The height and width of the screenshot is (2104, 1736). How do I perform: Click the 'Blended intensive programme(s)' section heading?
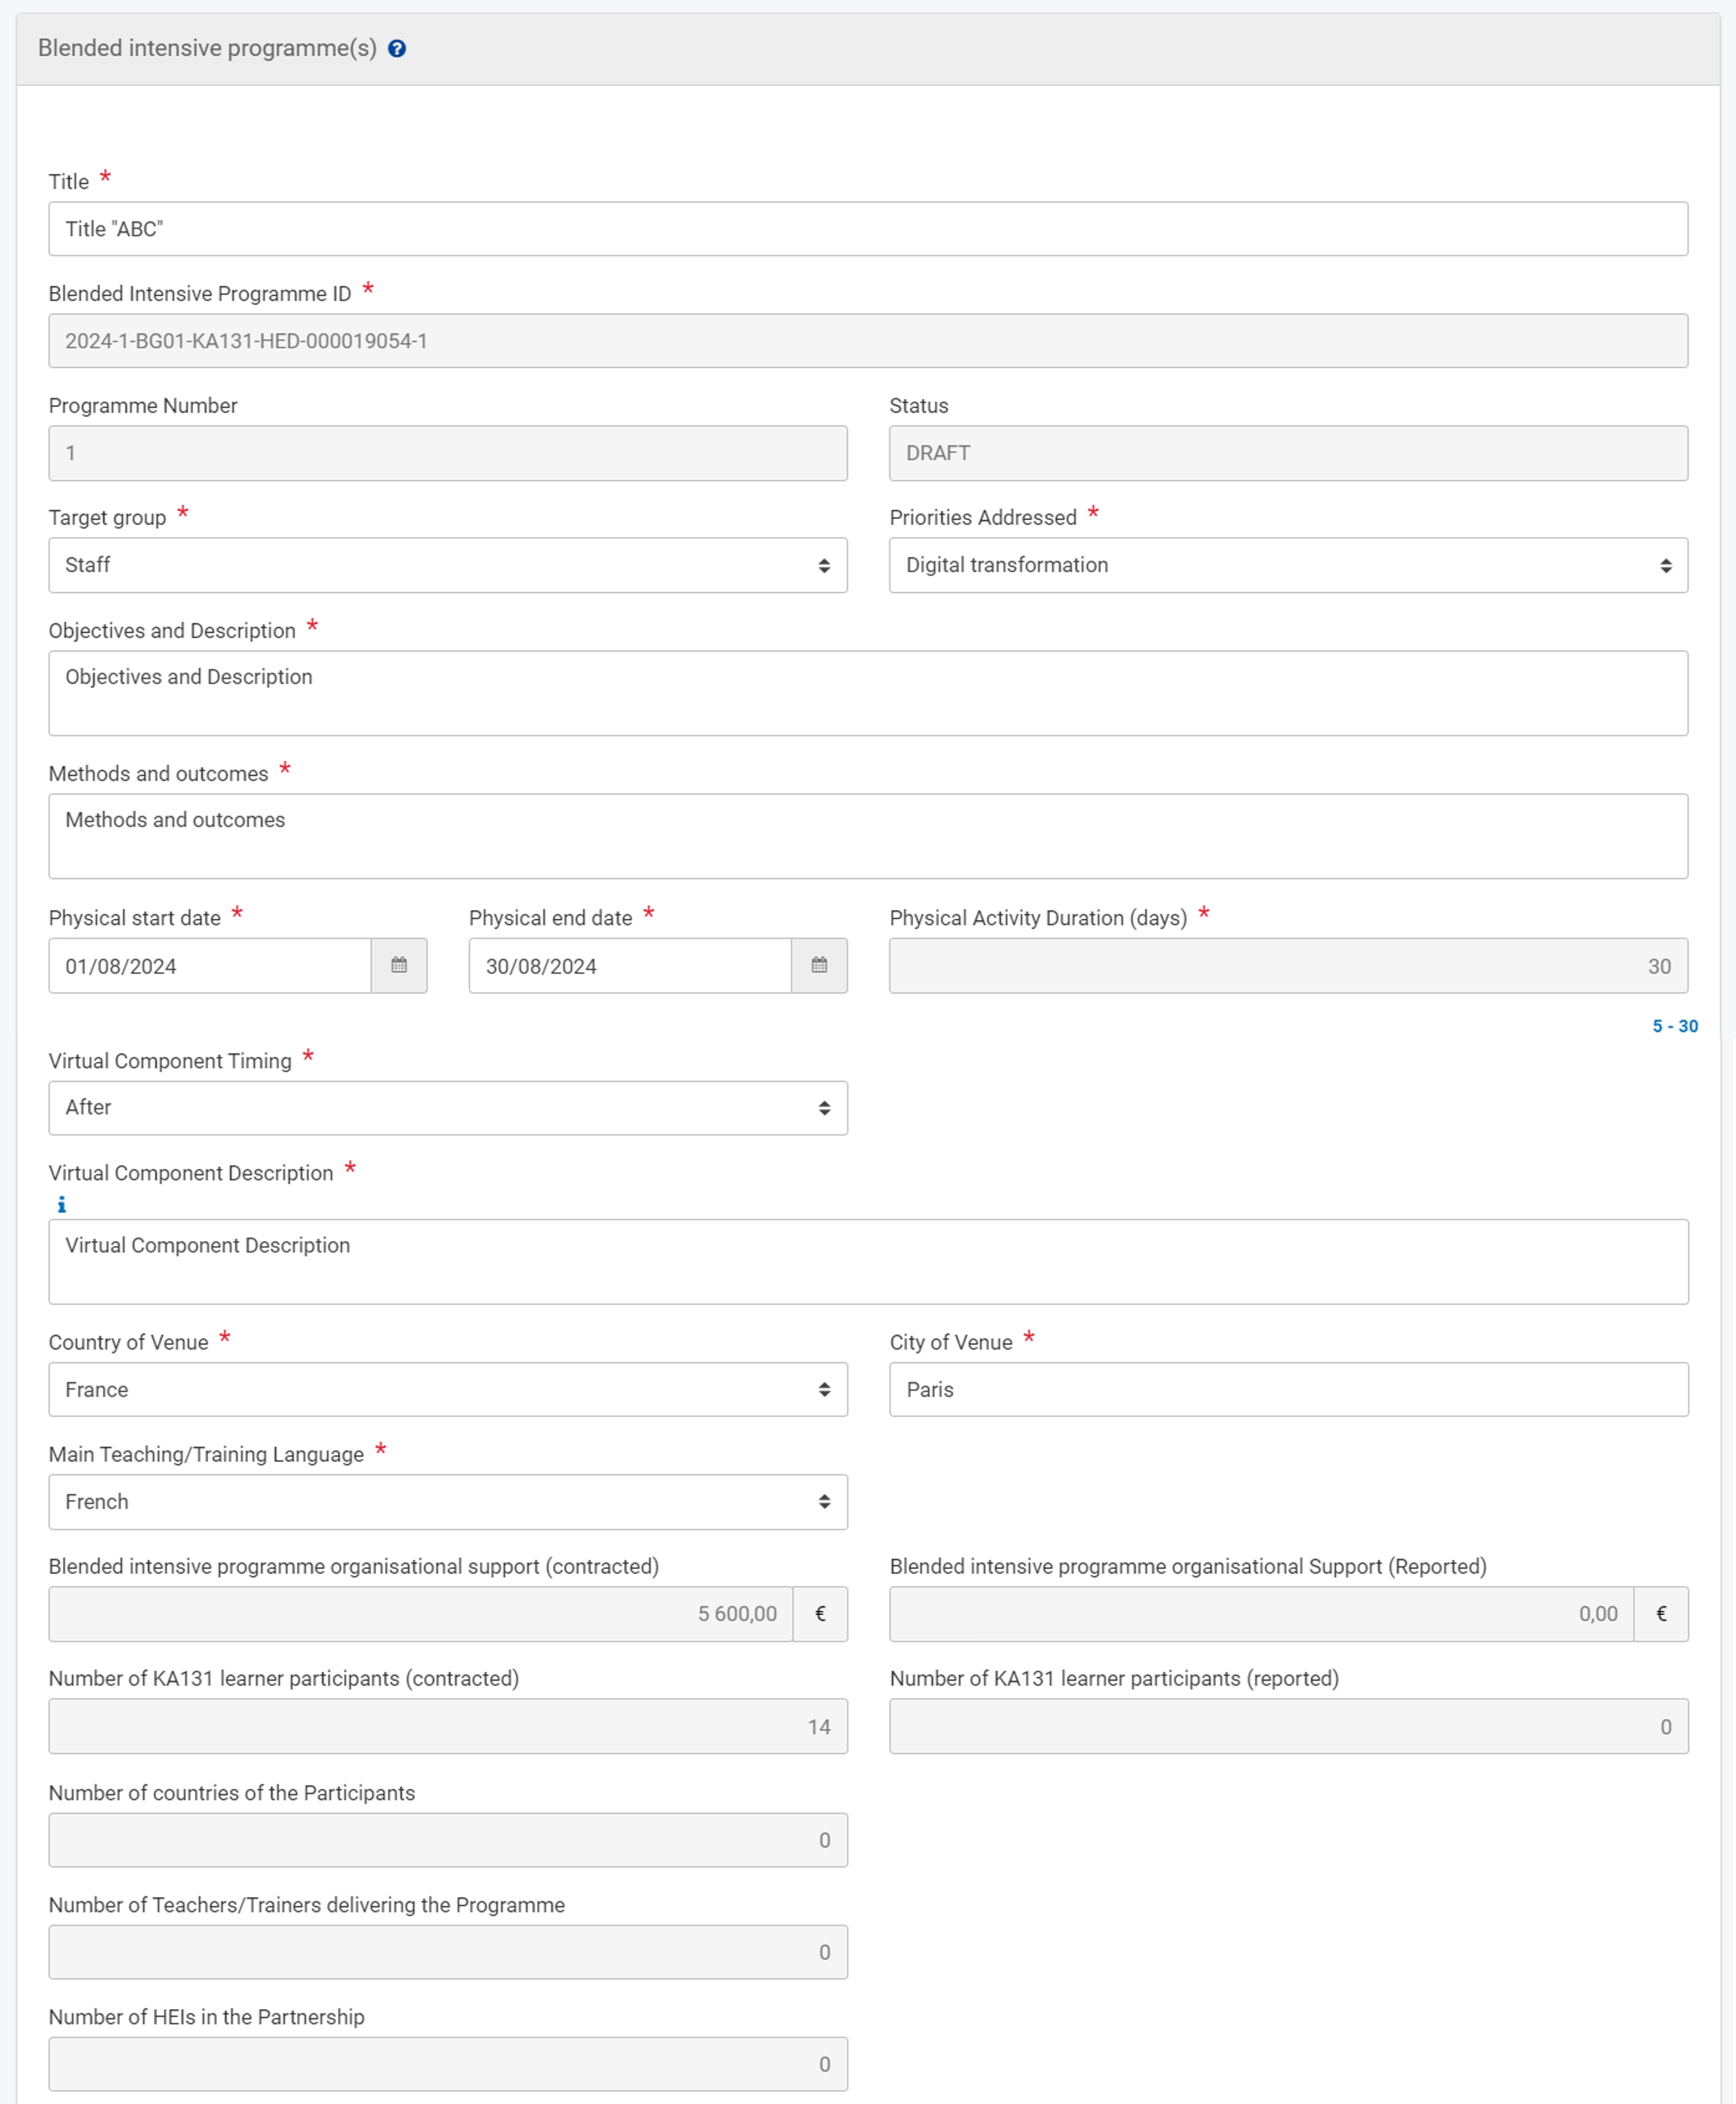[207, 48]
